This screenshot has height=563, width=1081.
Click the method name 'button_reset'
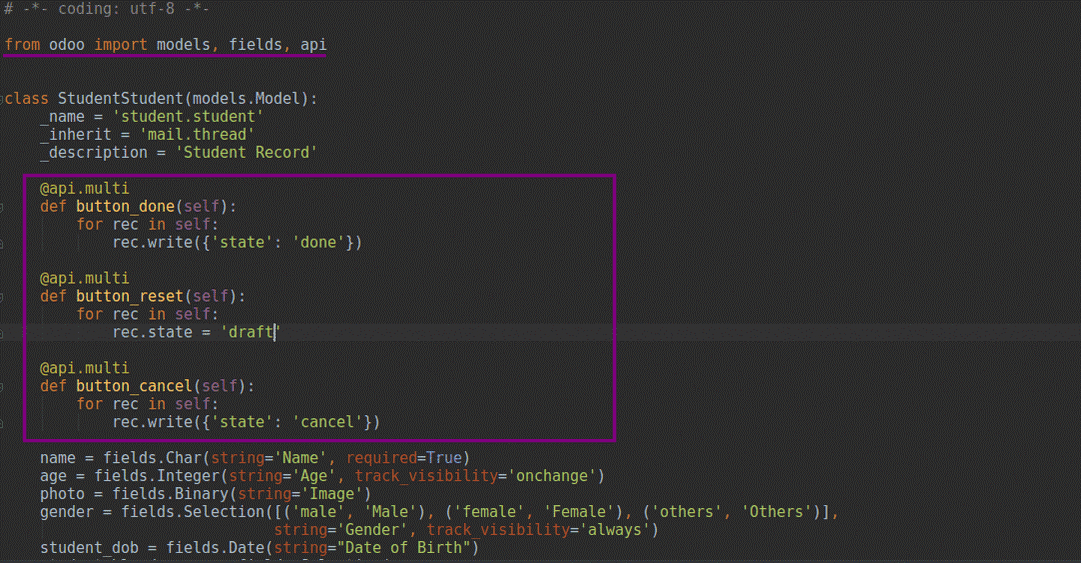(130, 296)
